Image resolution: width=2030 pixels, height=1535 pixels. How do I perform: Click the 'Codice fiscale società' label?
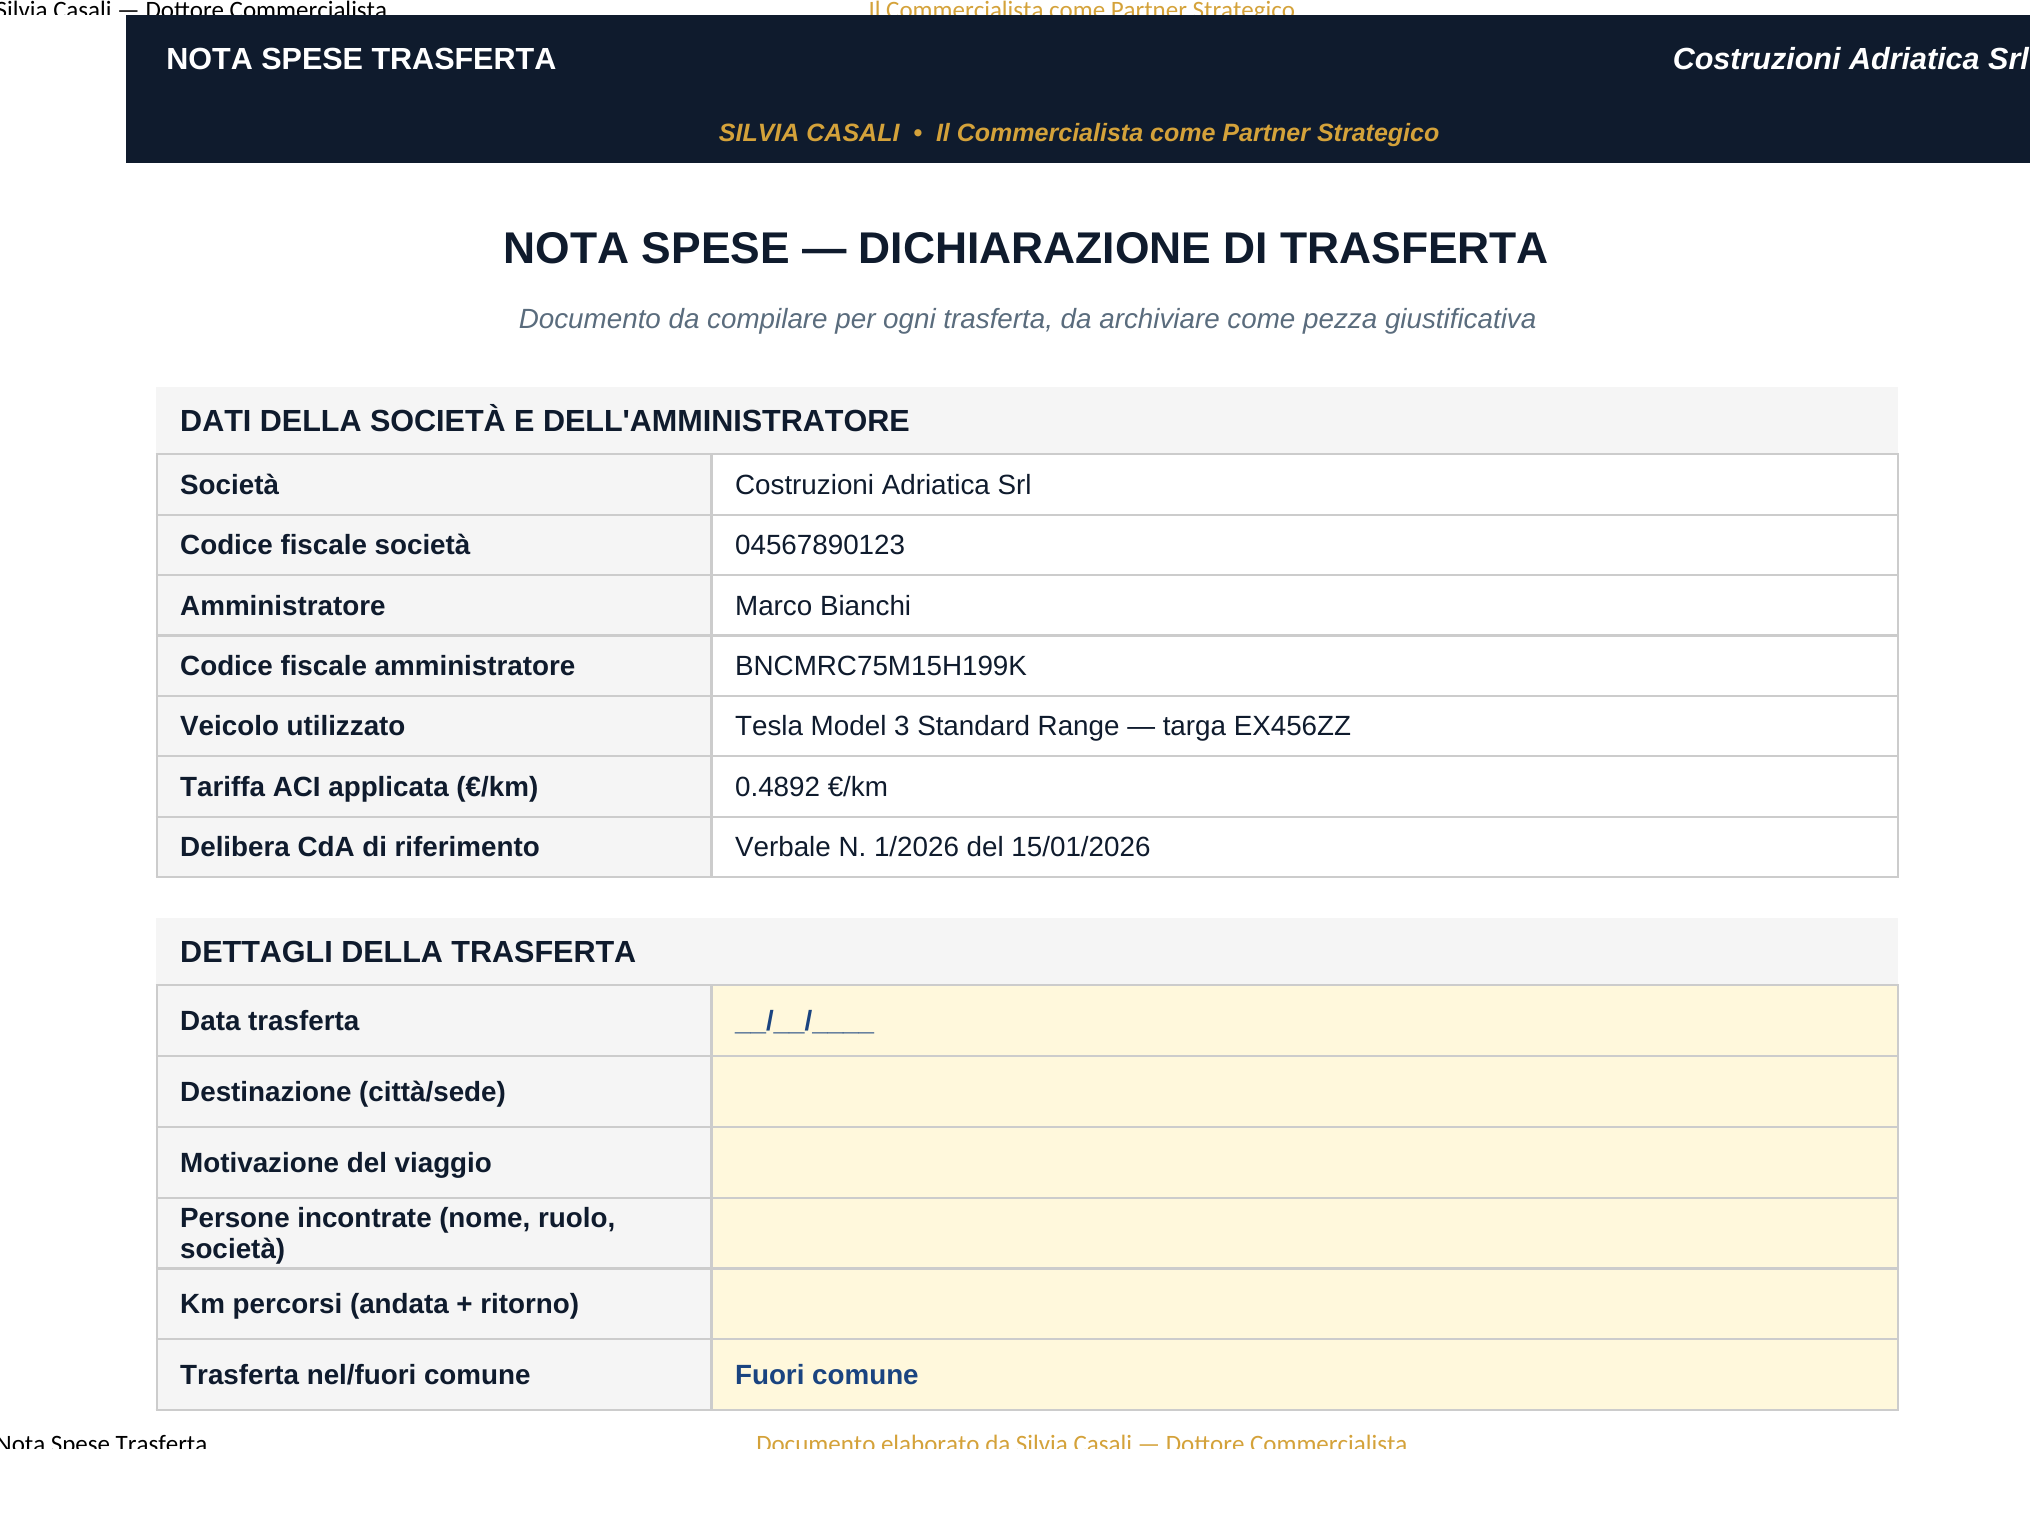[x=325, y=545]
